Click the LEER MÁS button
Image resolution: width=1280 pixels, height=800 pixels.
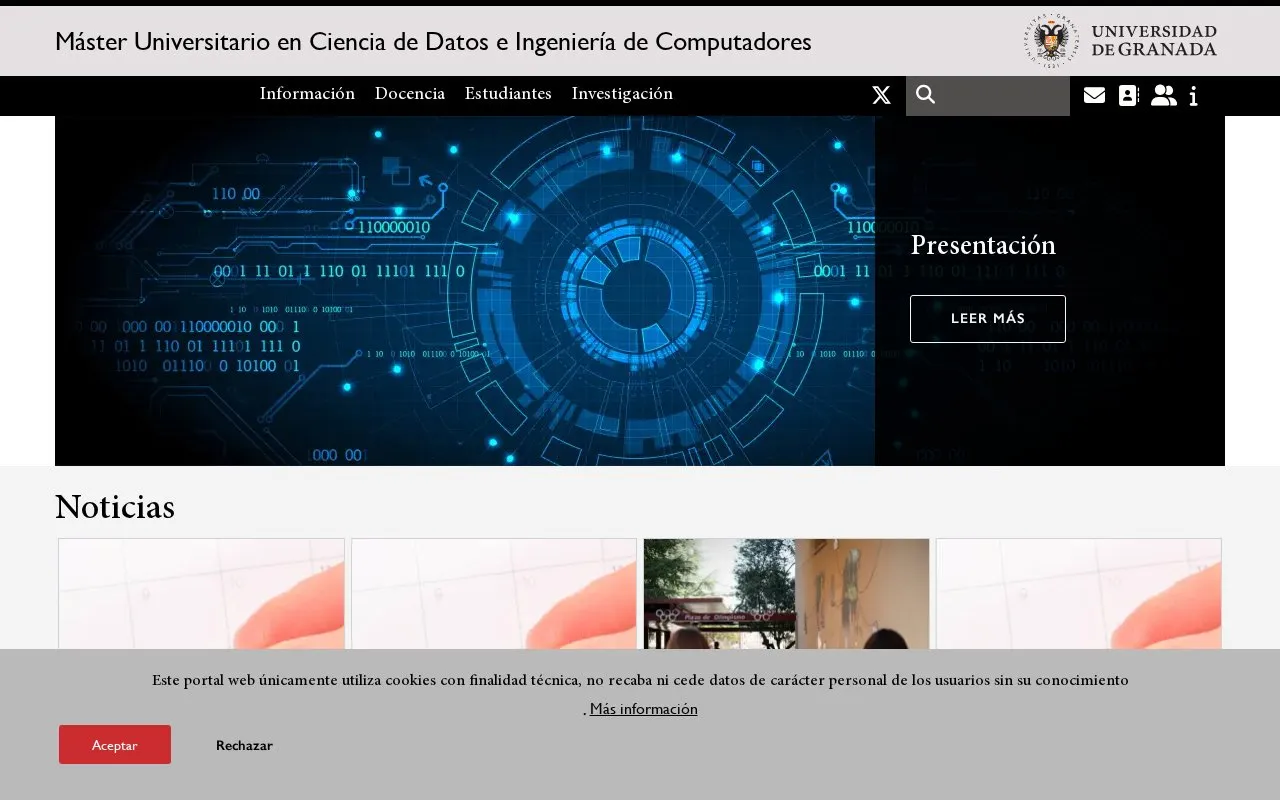(x=988, y=319)
